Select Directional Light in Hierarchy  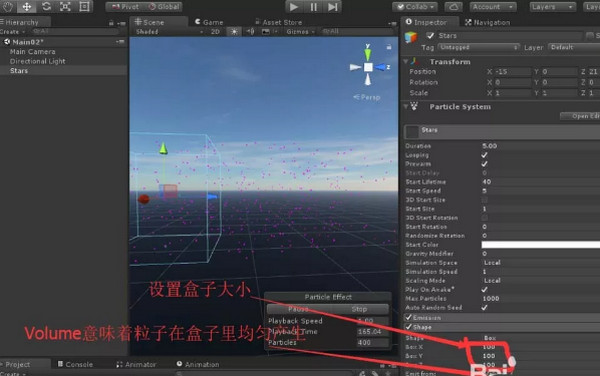point(38,61)
